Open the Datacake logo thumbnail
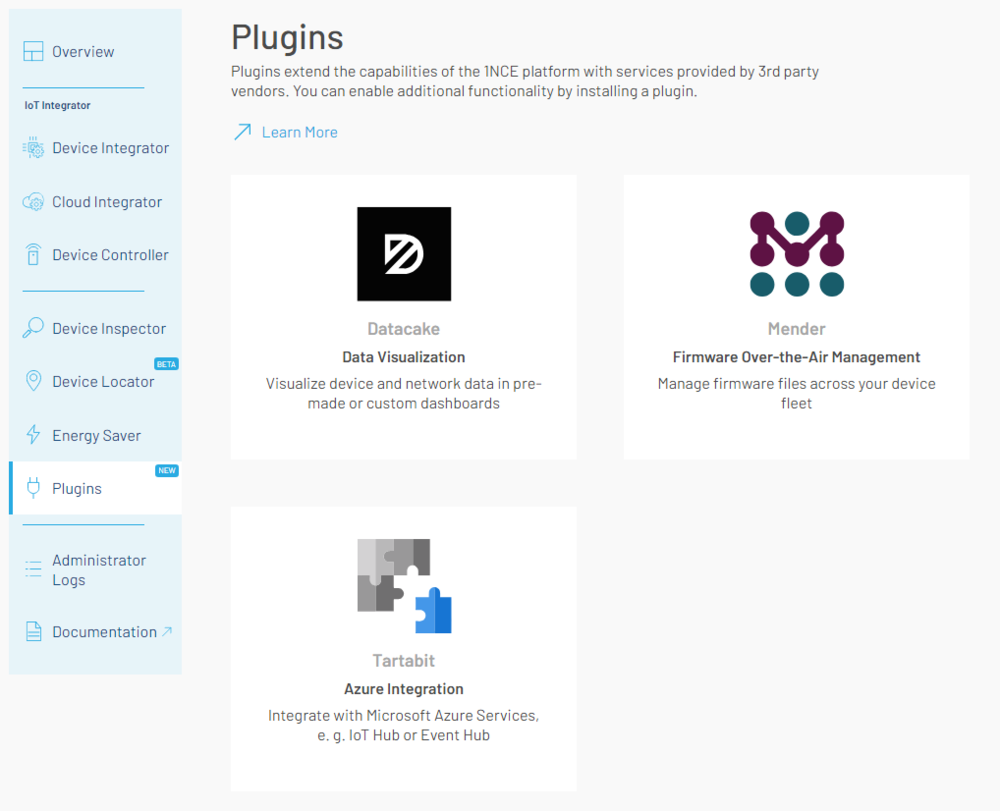This screenshot has height=811, width=1000. tap(404, 254)
